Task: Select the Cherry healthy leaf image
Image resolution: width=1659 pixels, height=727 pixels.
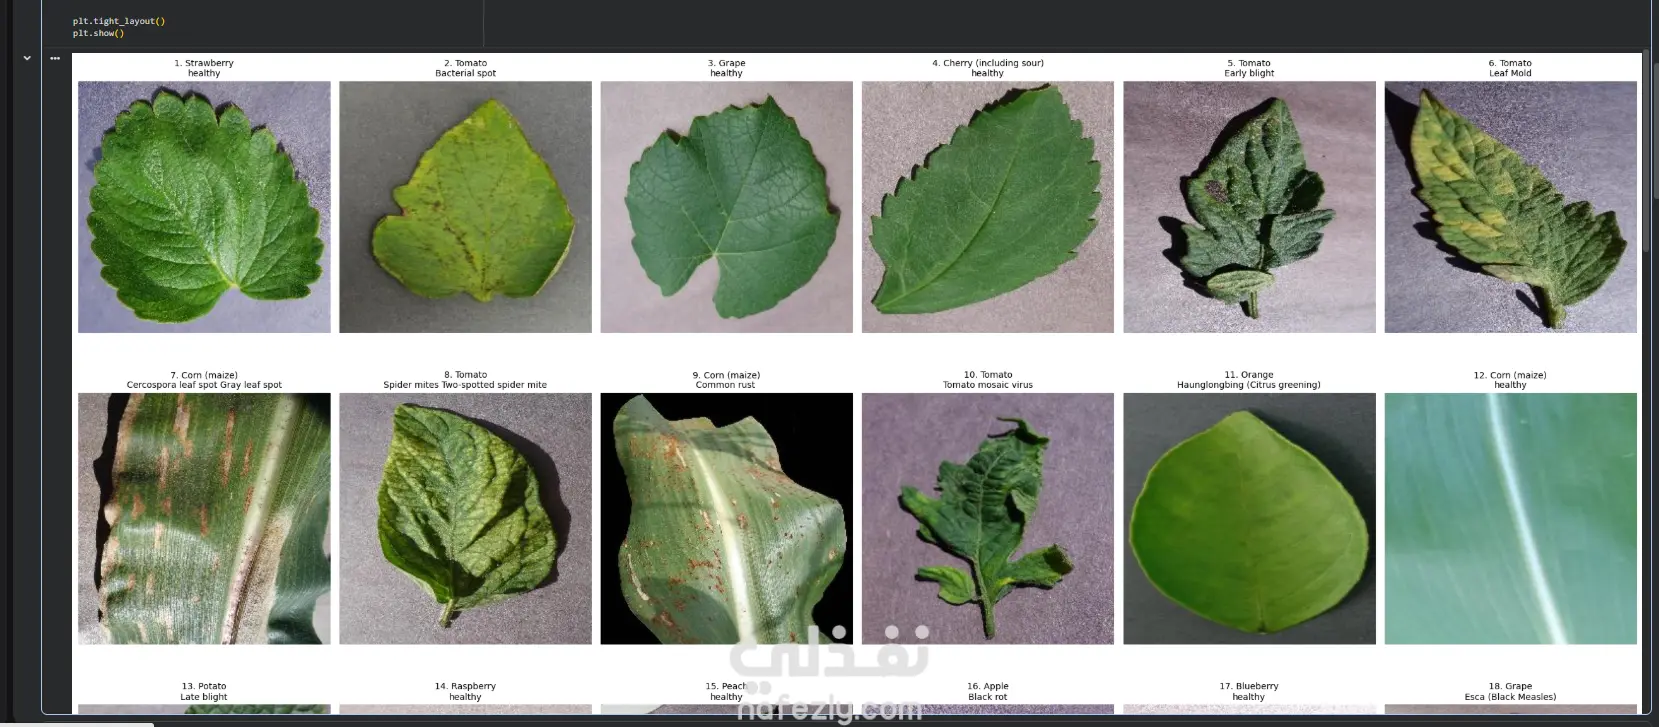Action: click(988, 207)
